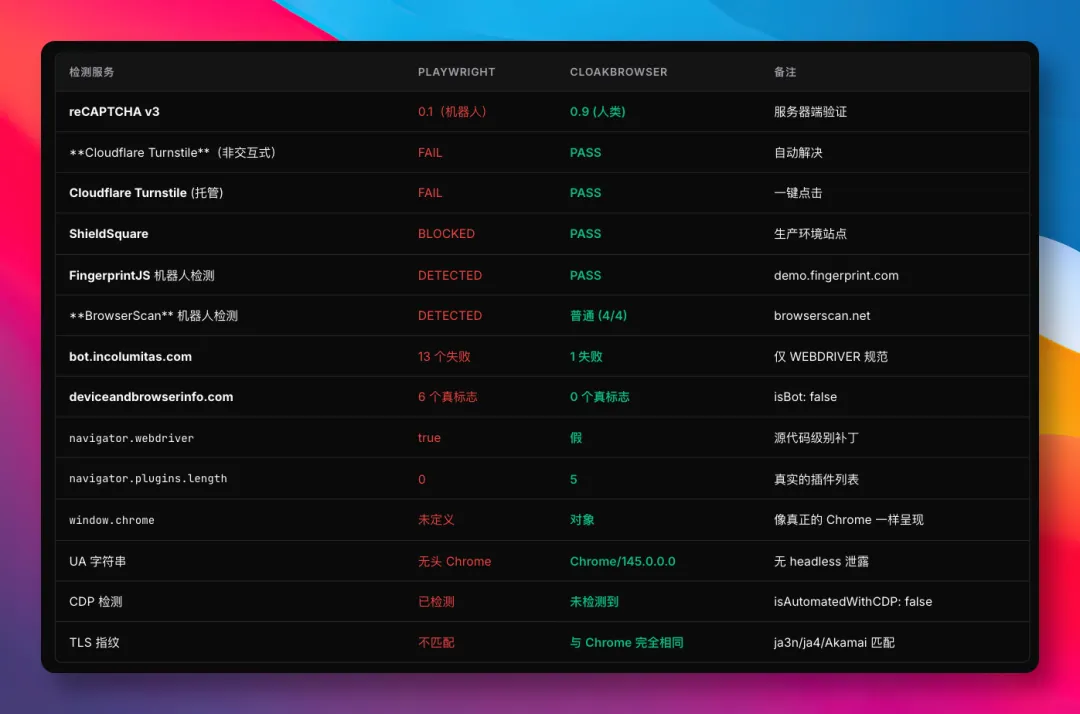Select the navigator.plugins.length row label

(147, 479)
